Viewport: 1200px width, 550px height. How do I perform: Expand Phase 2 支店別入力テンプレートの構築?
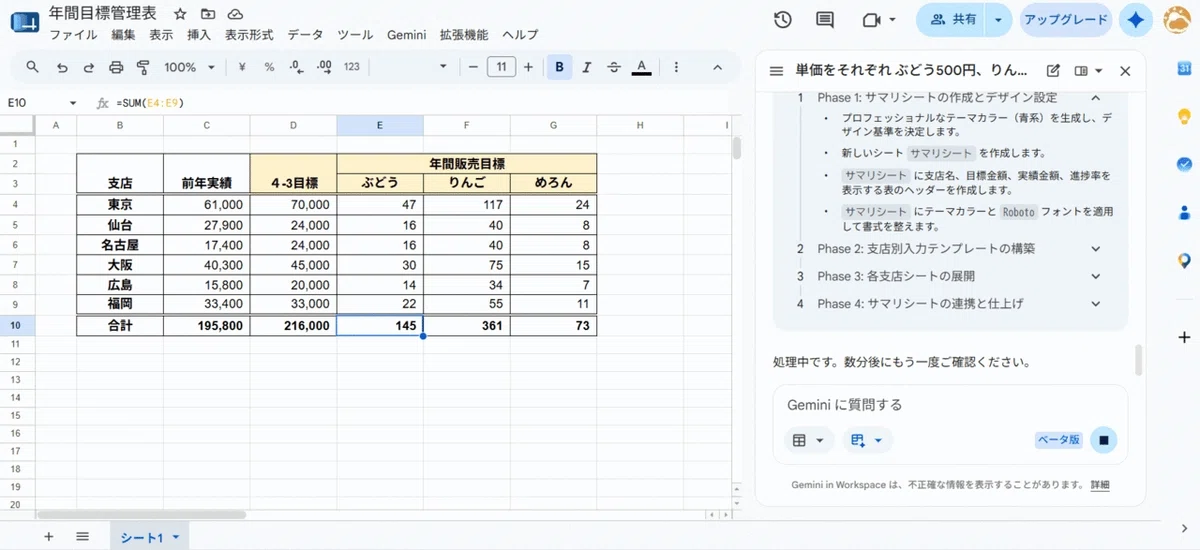1096,248
